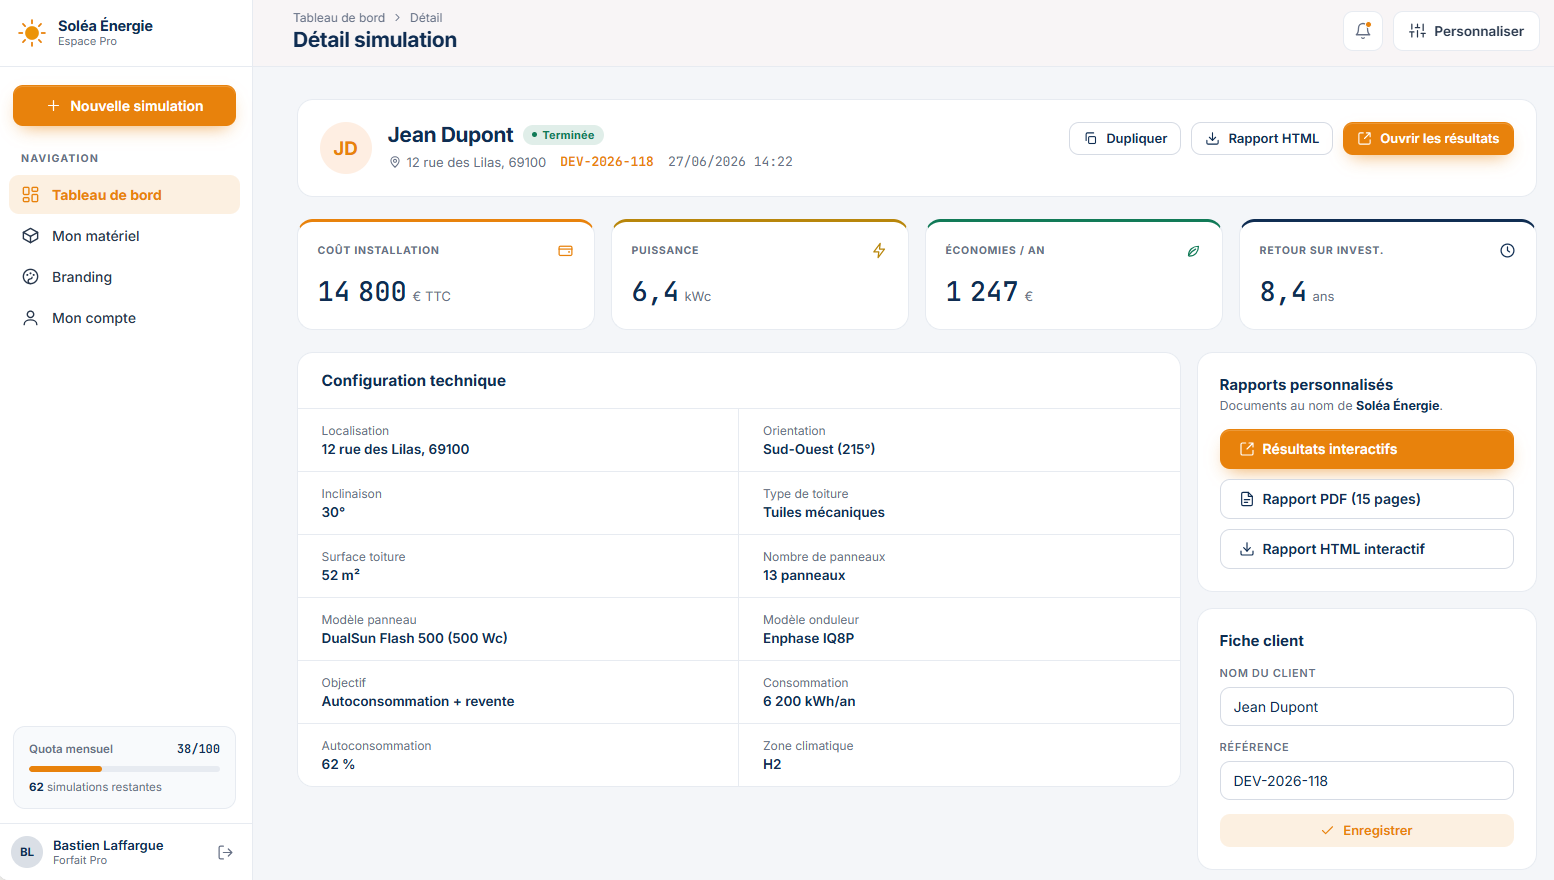Screen dimensions: 1554x880
Task: Click the download icon on Rapport HTML interactif
Action: pos(1247,549)
